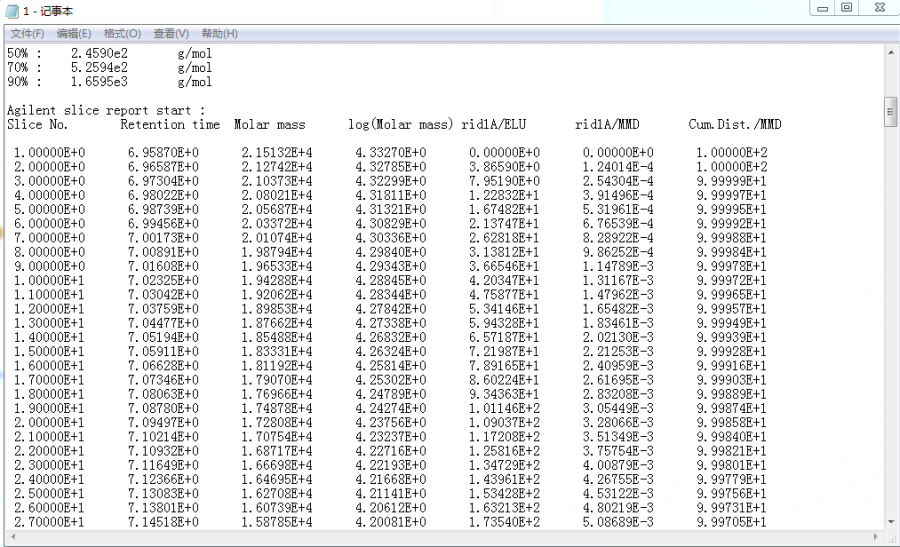Click Cum.Dist. value 9.99999E+1
The image size is (900, 547).
pyautogui.click(x=731, y=181)
